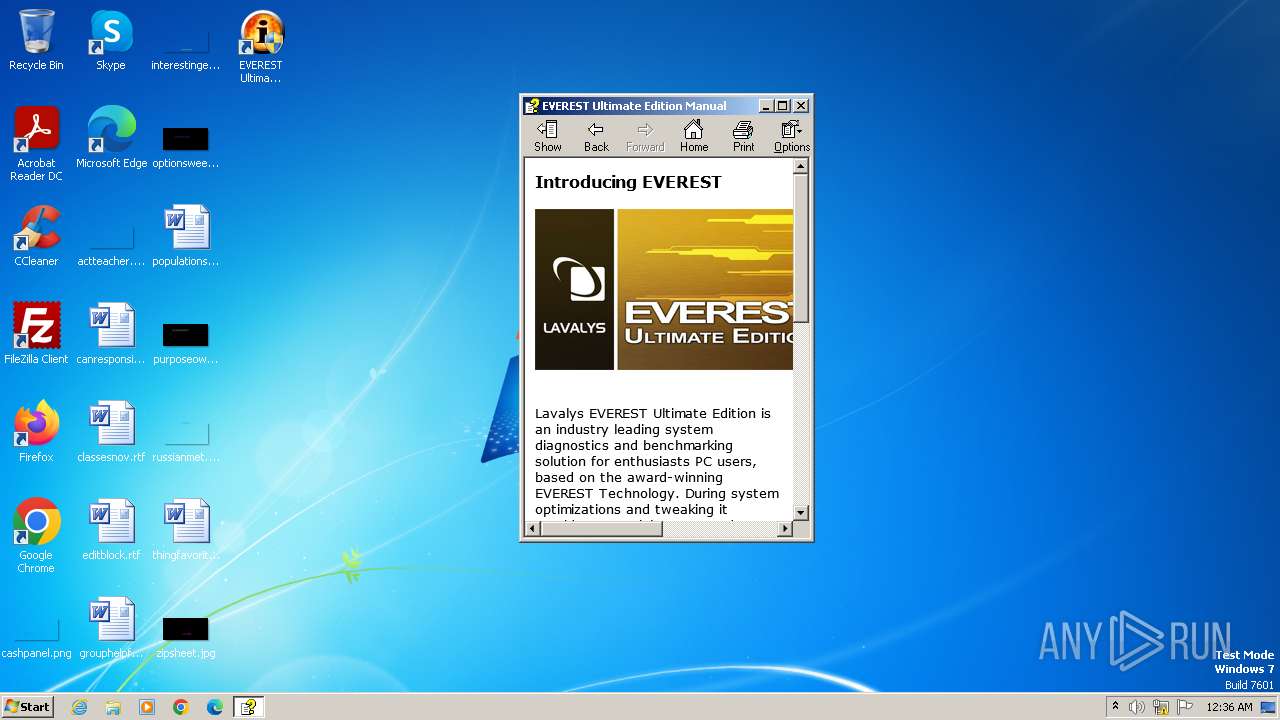The height and width of the screenshot is (720, 1280).
Task: Close the EVEREST manual window
Action: pos(801,105)
